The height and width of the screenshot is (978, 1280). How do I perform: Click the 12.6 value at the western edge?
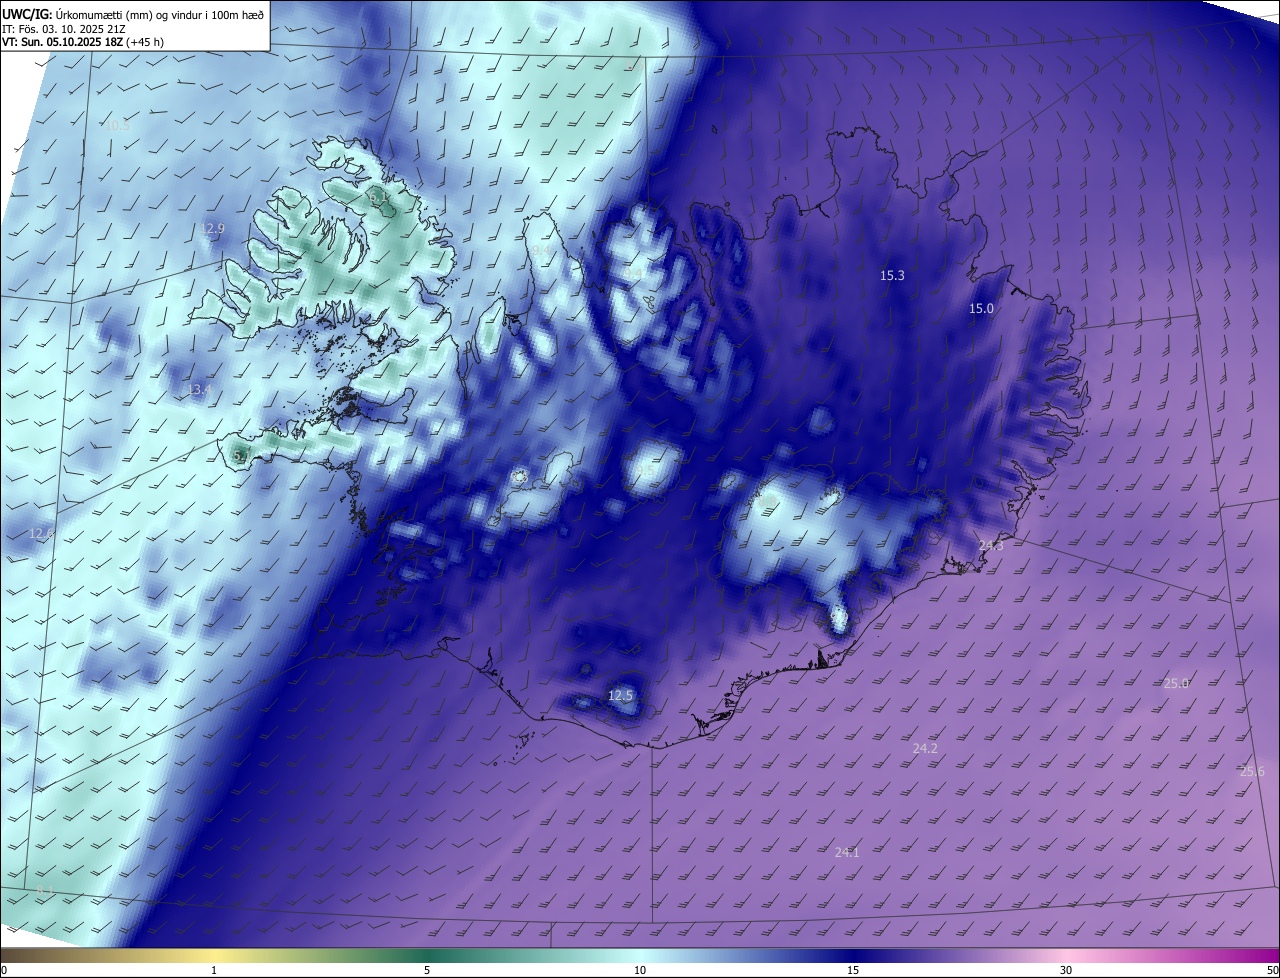[41, 533]
